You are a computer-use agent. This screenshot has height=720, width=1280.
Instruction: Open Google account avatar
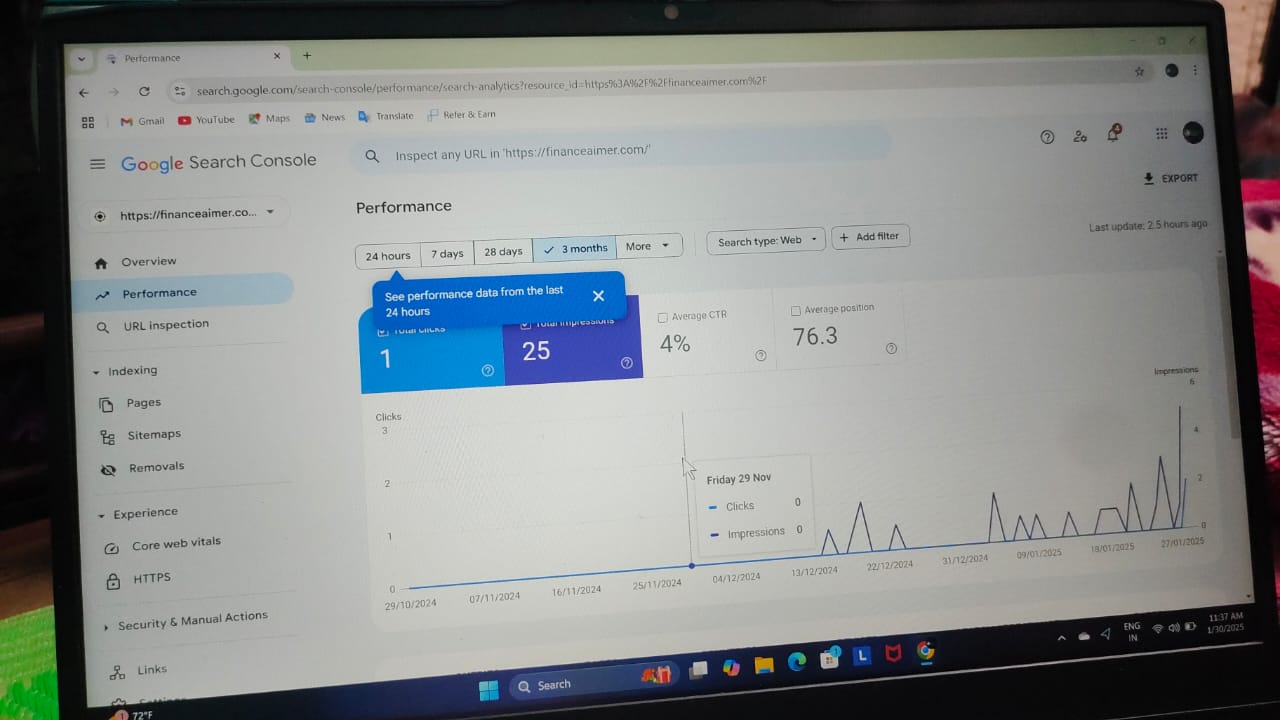(1192, 132)
